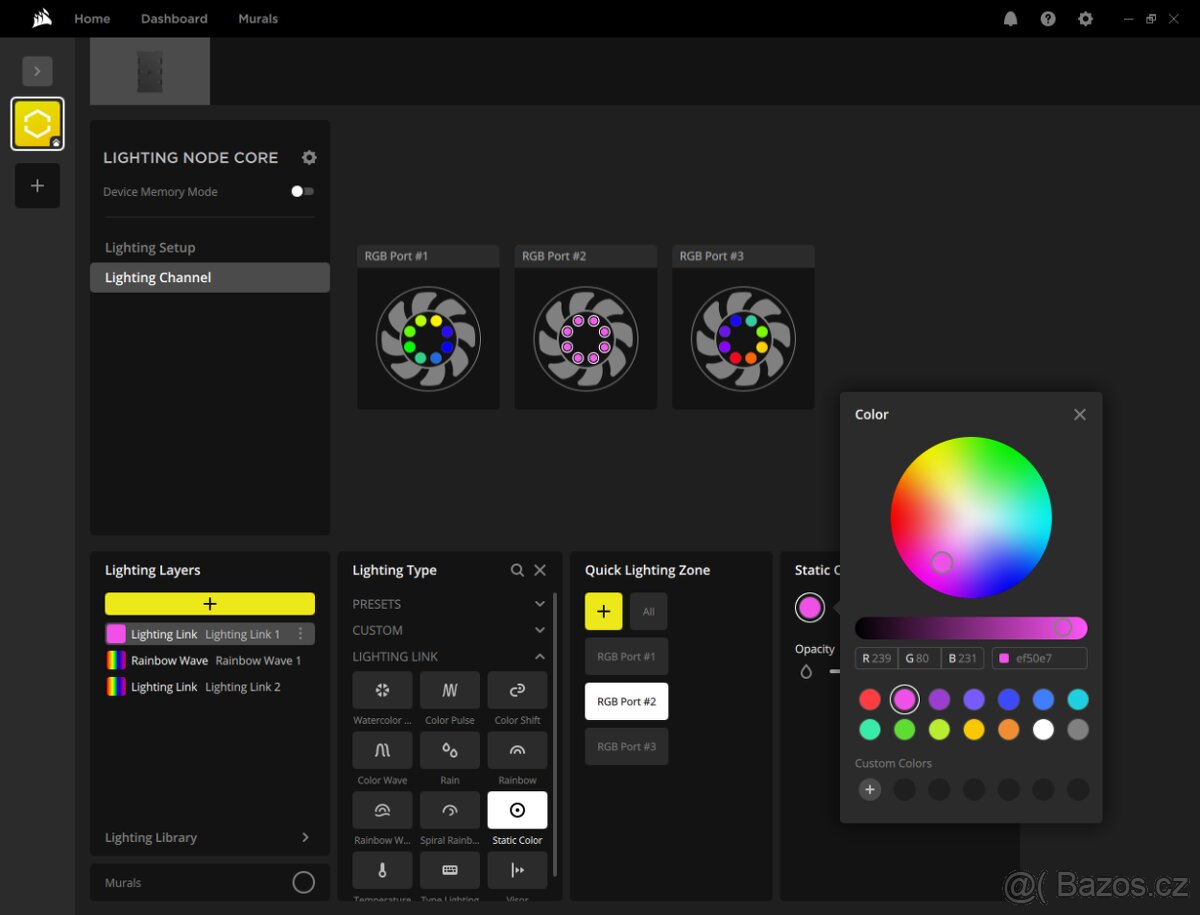
Task: Select the Color Shift link icon
Action: tap(517, 690)
